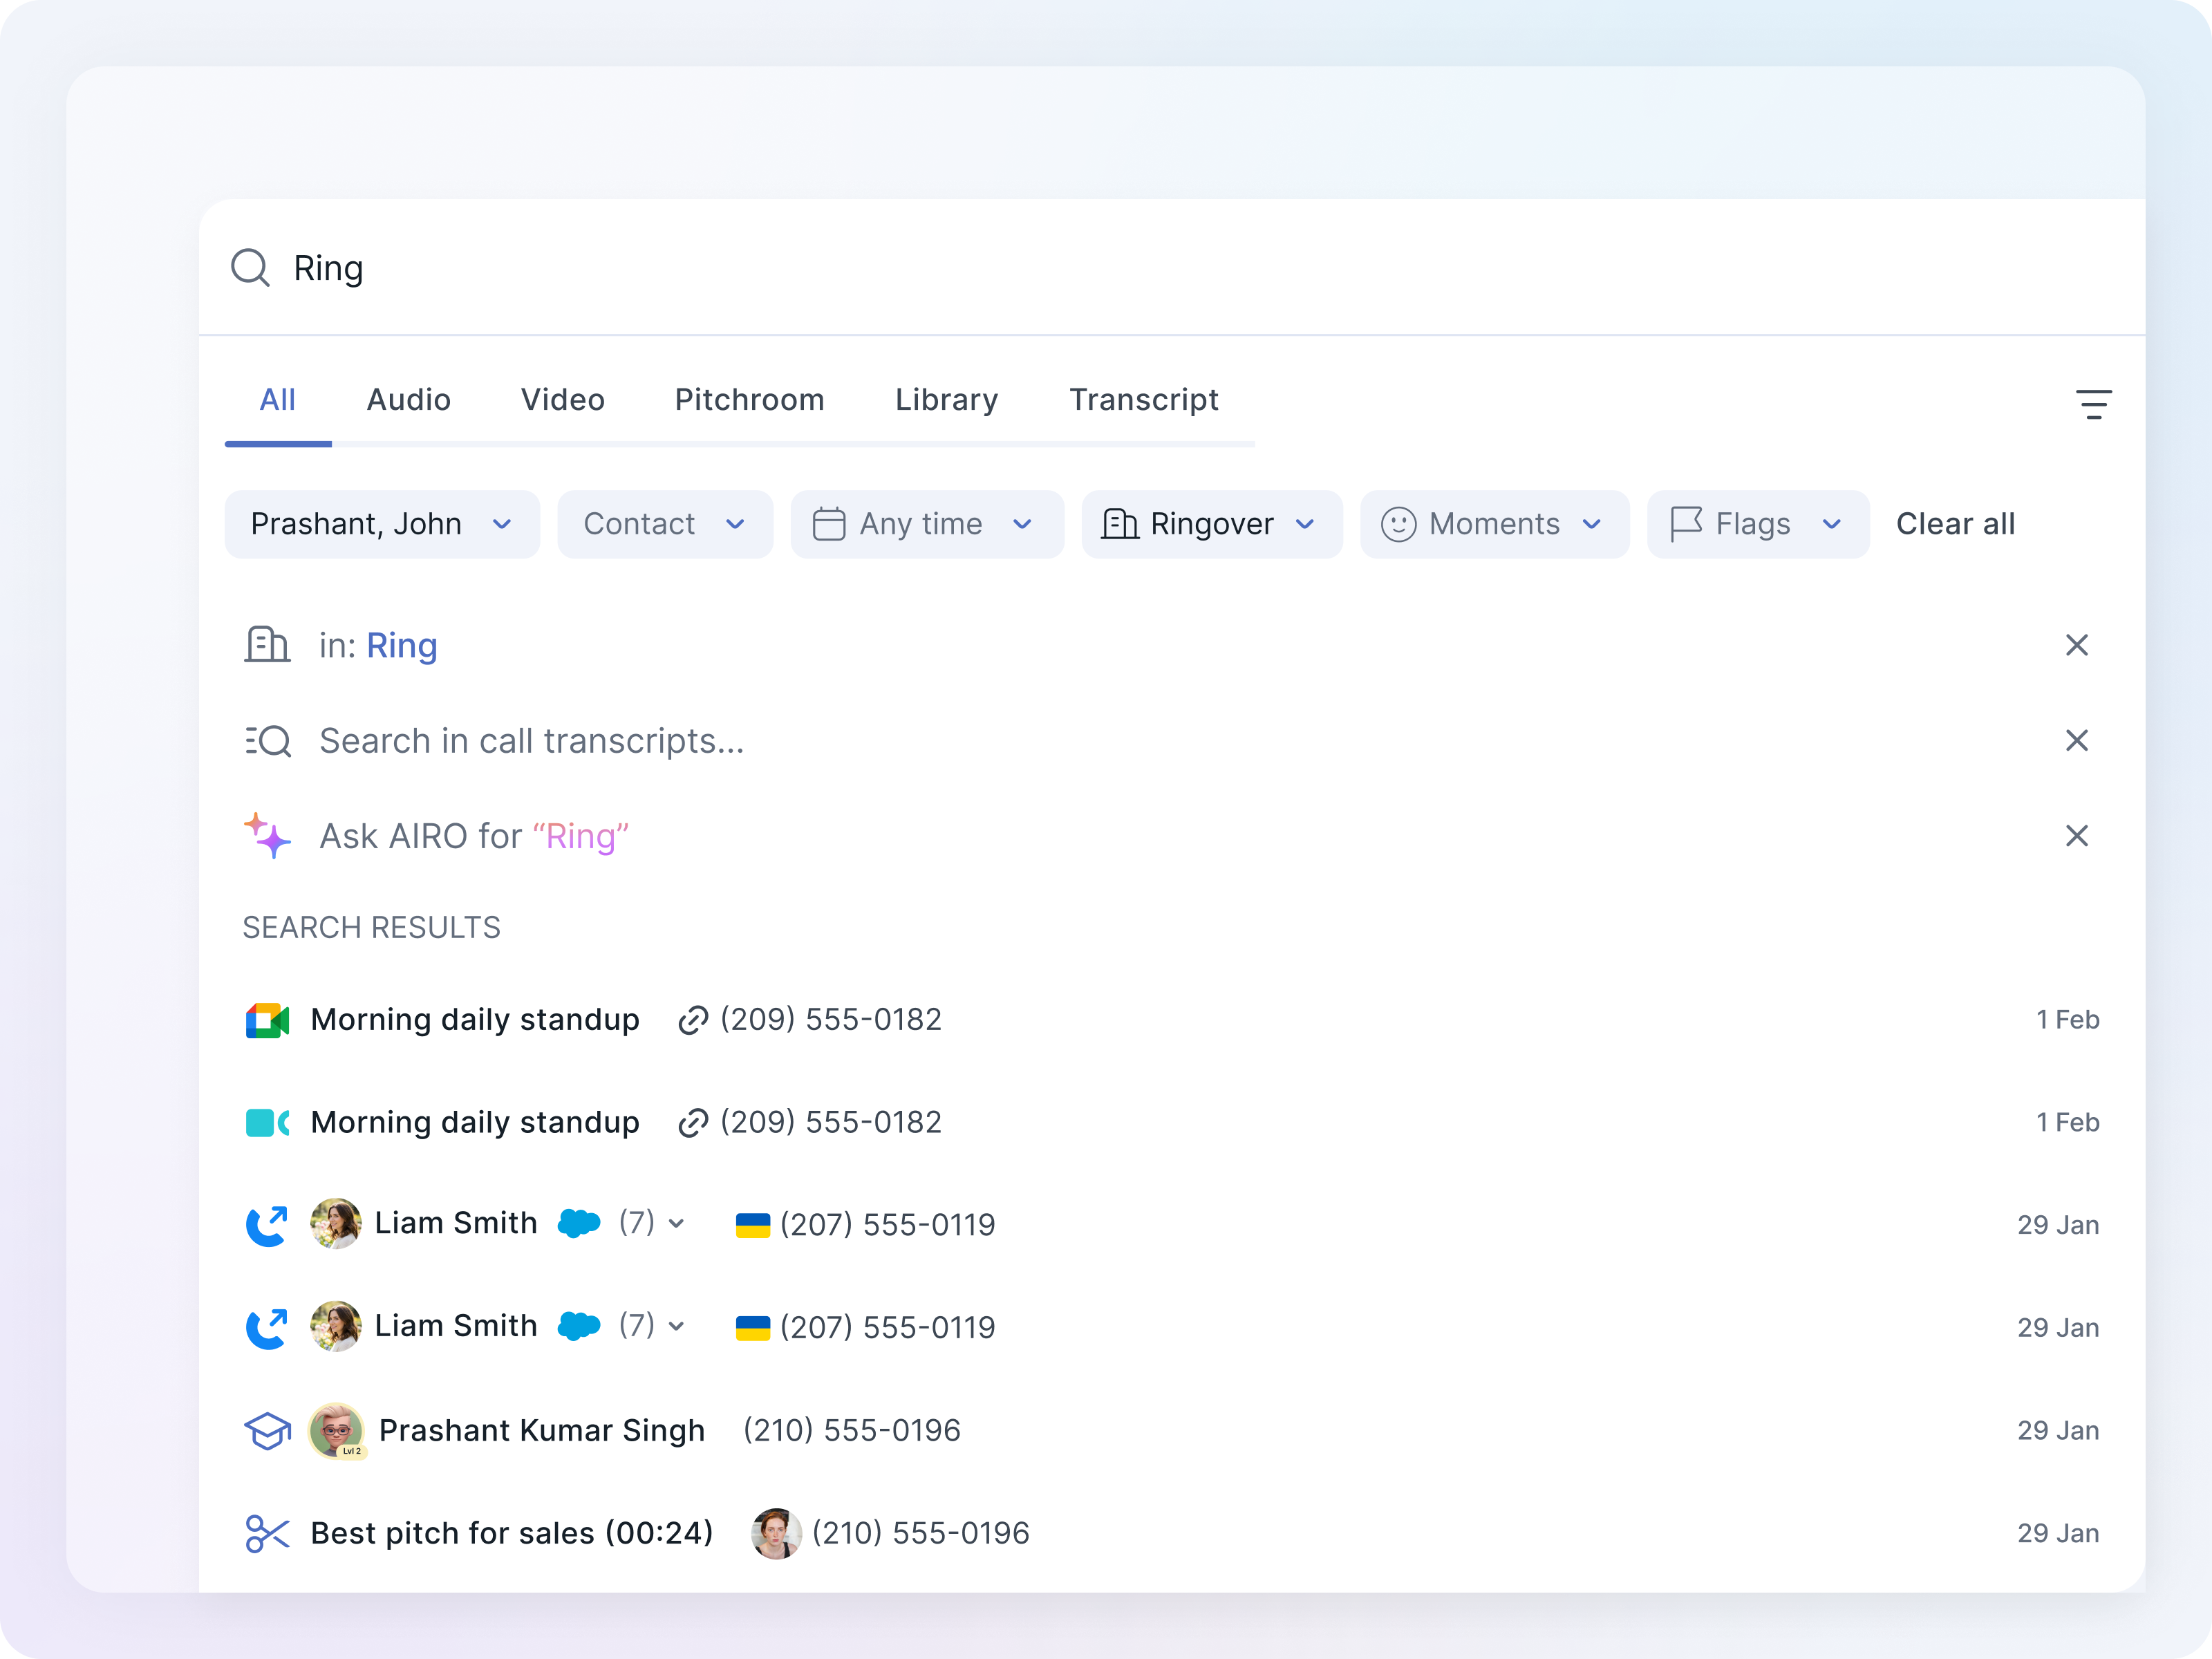Switch to the Transcript tab
The height and width of the screenshot is (1659, 2212).
[1143, 400]
